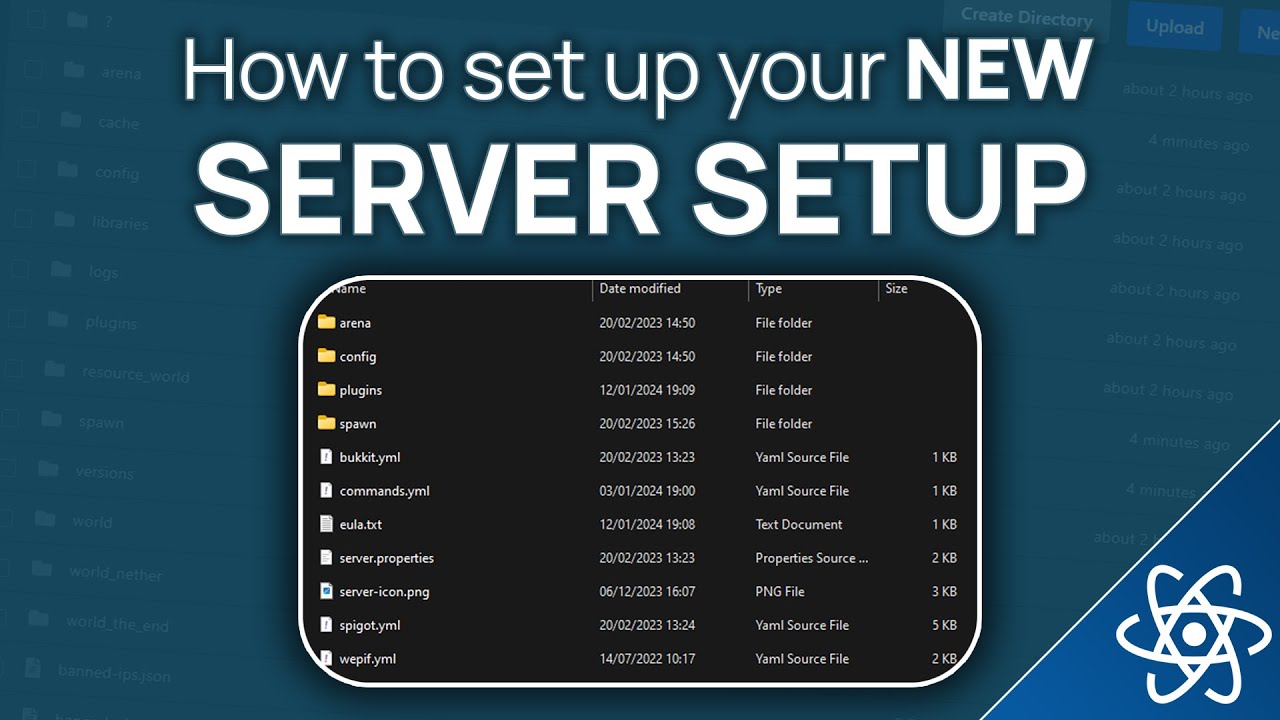Click the Text Document type in the eula.txt row
Viewport: 1280px width, 720px height.
(x=799, y=524)
